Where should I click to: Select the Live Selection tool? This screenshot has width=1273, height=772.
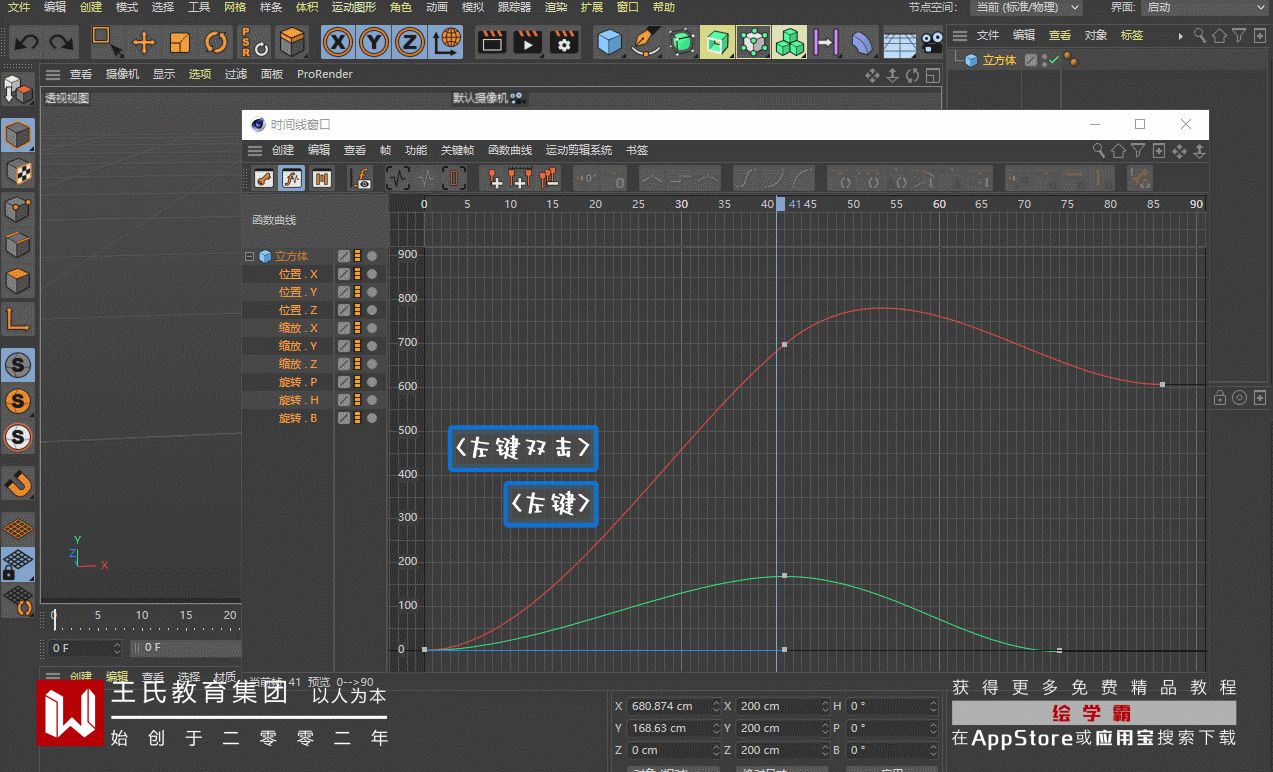106,42
